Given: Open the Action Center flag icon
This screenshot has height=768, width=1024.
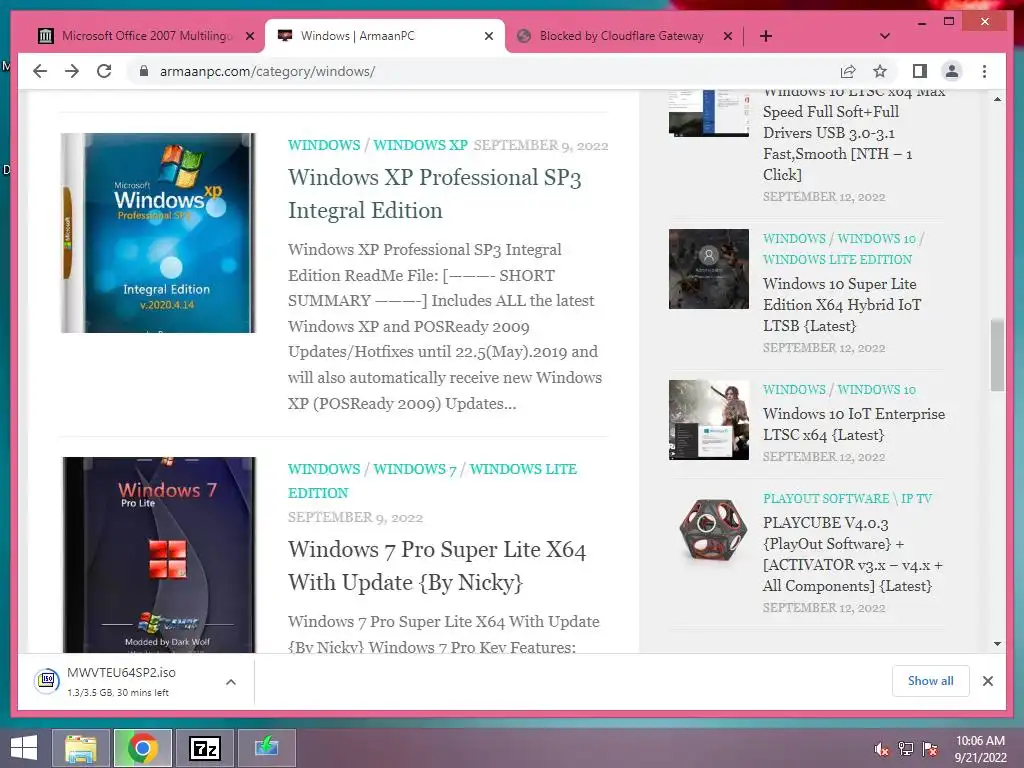Looking at the screenshot, I should [930, 749].
